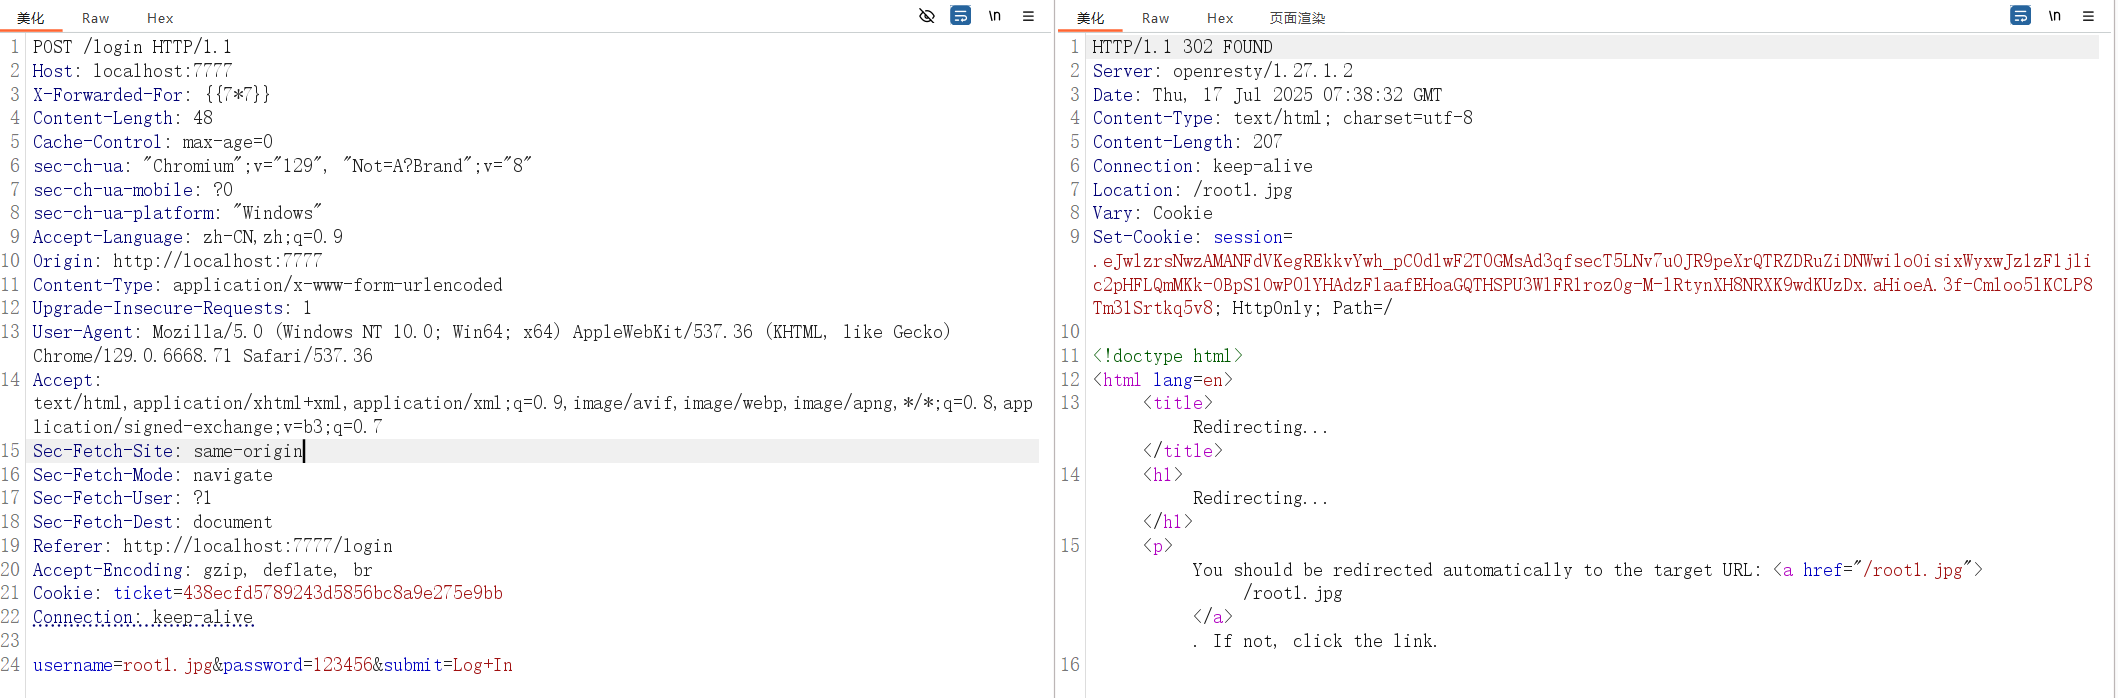The height and width of the screenshot is (698, 2118).
Task: Switch response view to Raw tab
Action: point(1155,18)
